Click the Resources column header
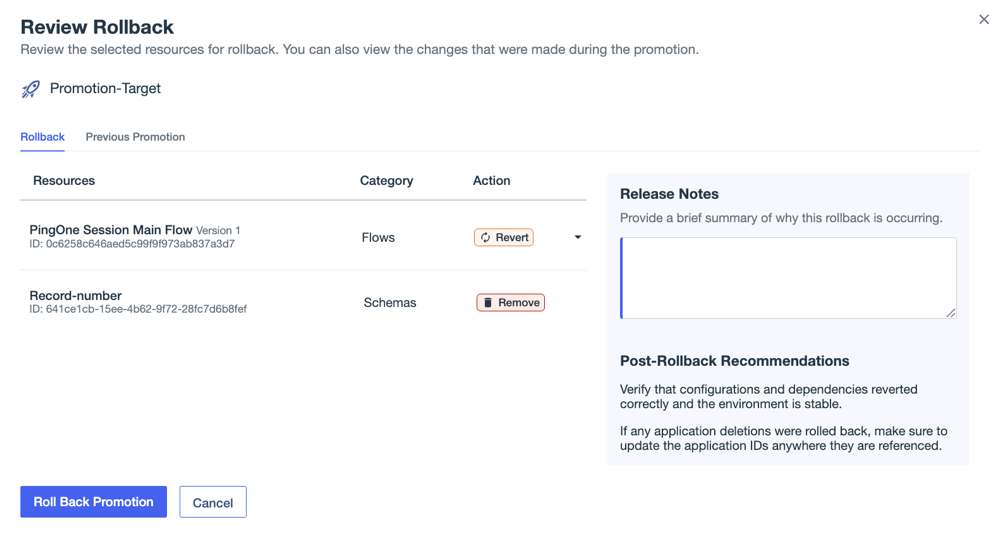The width and height of the screenshot is (1000, 538). (64, 180)
